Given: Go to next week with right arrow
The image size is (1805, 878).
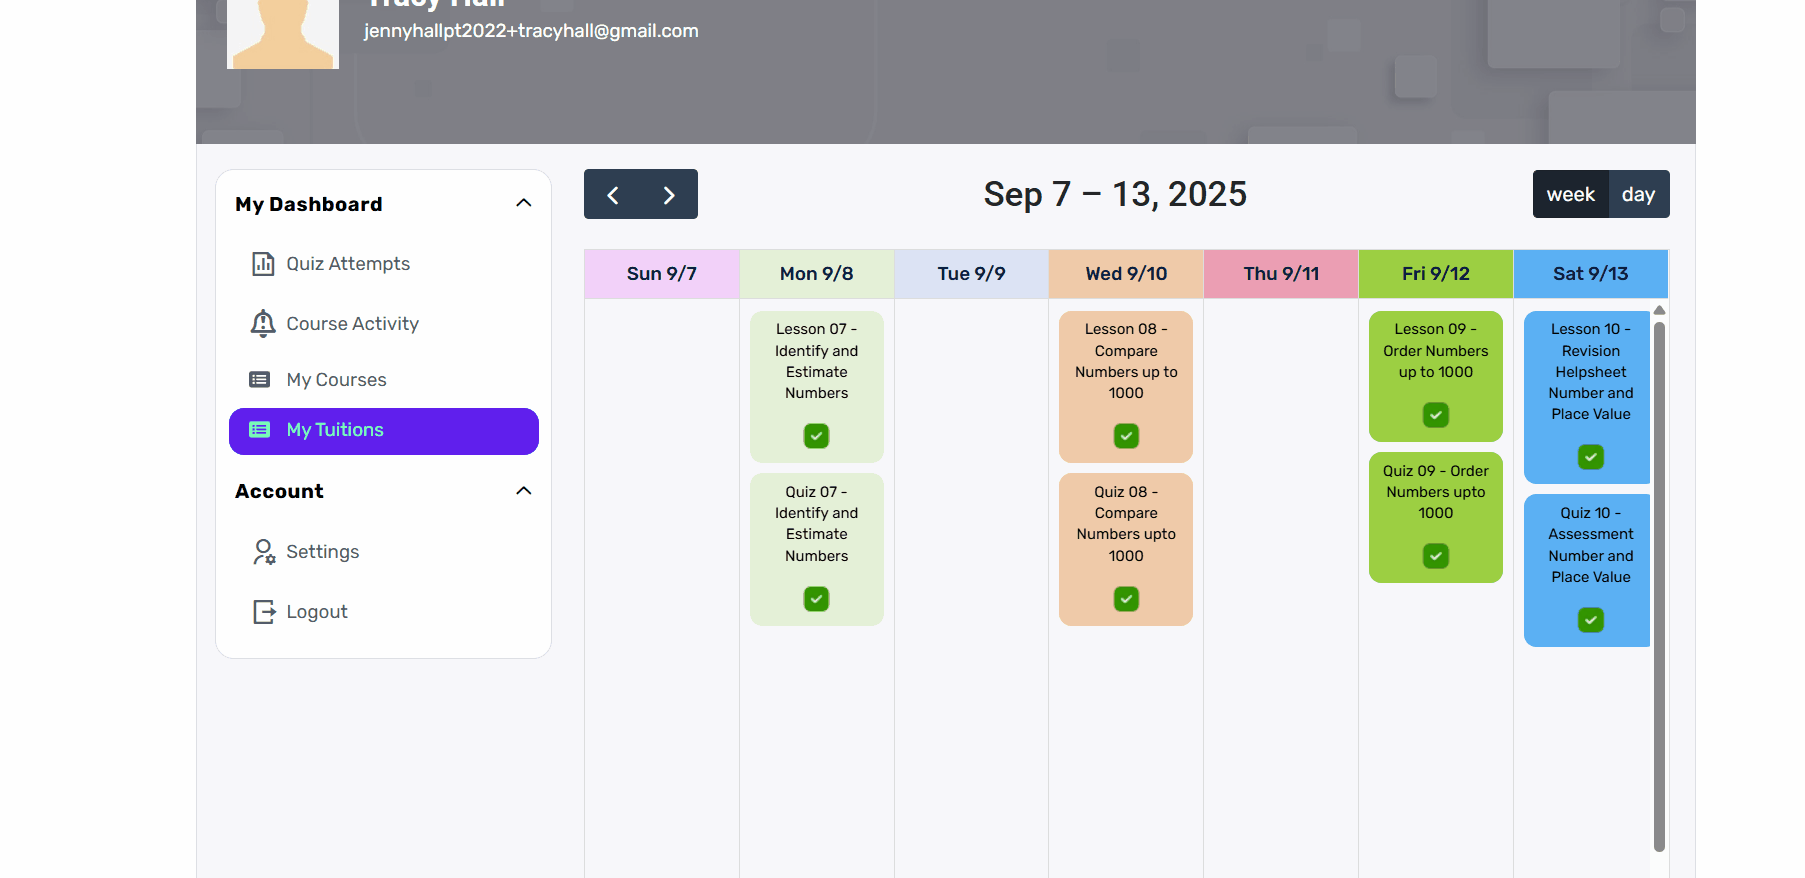Looking at the screenshot, I should pos(669,195).
